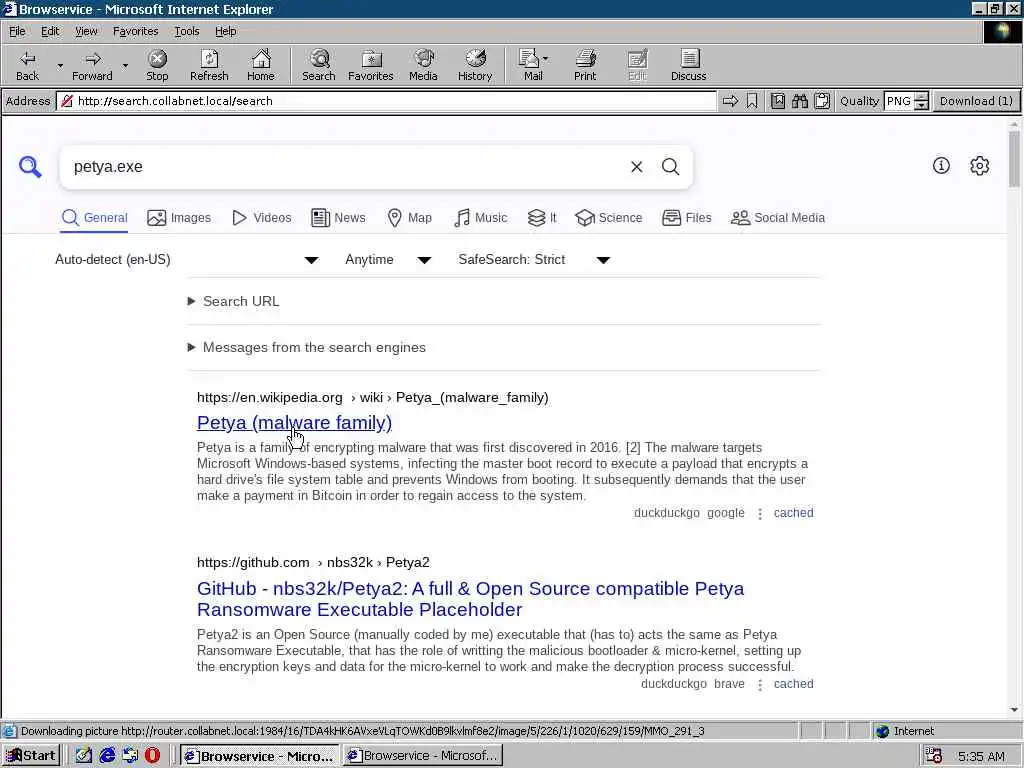Open the About info icon
The width and height of the screenshot is (1024, 768).
coord(941,166)
